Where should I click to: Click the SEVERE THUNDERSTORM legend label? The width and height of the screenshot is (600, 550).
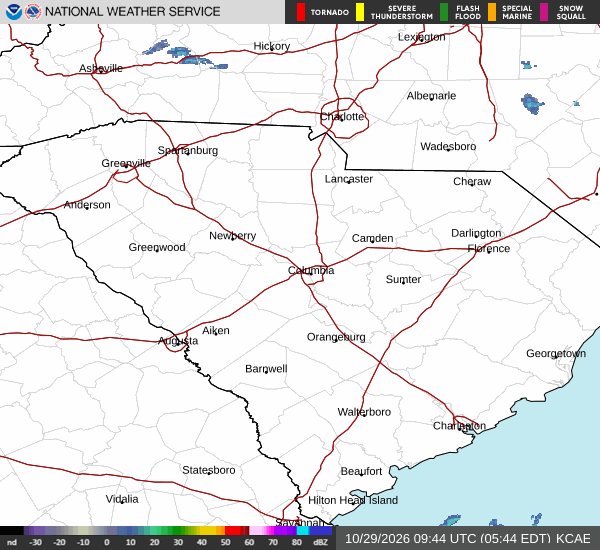coord(402,13)
